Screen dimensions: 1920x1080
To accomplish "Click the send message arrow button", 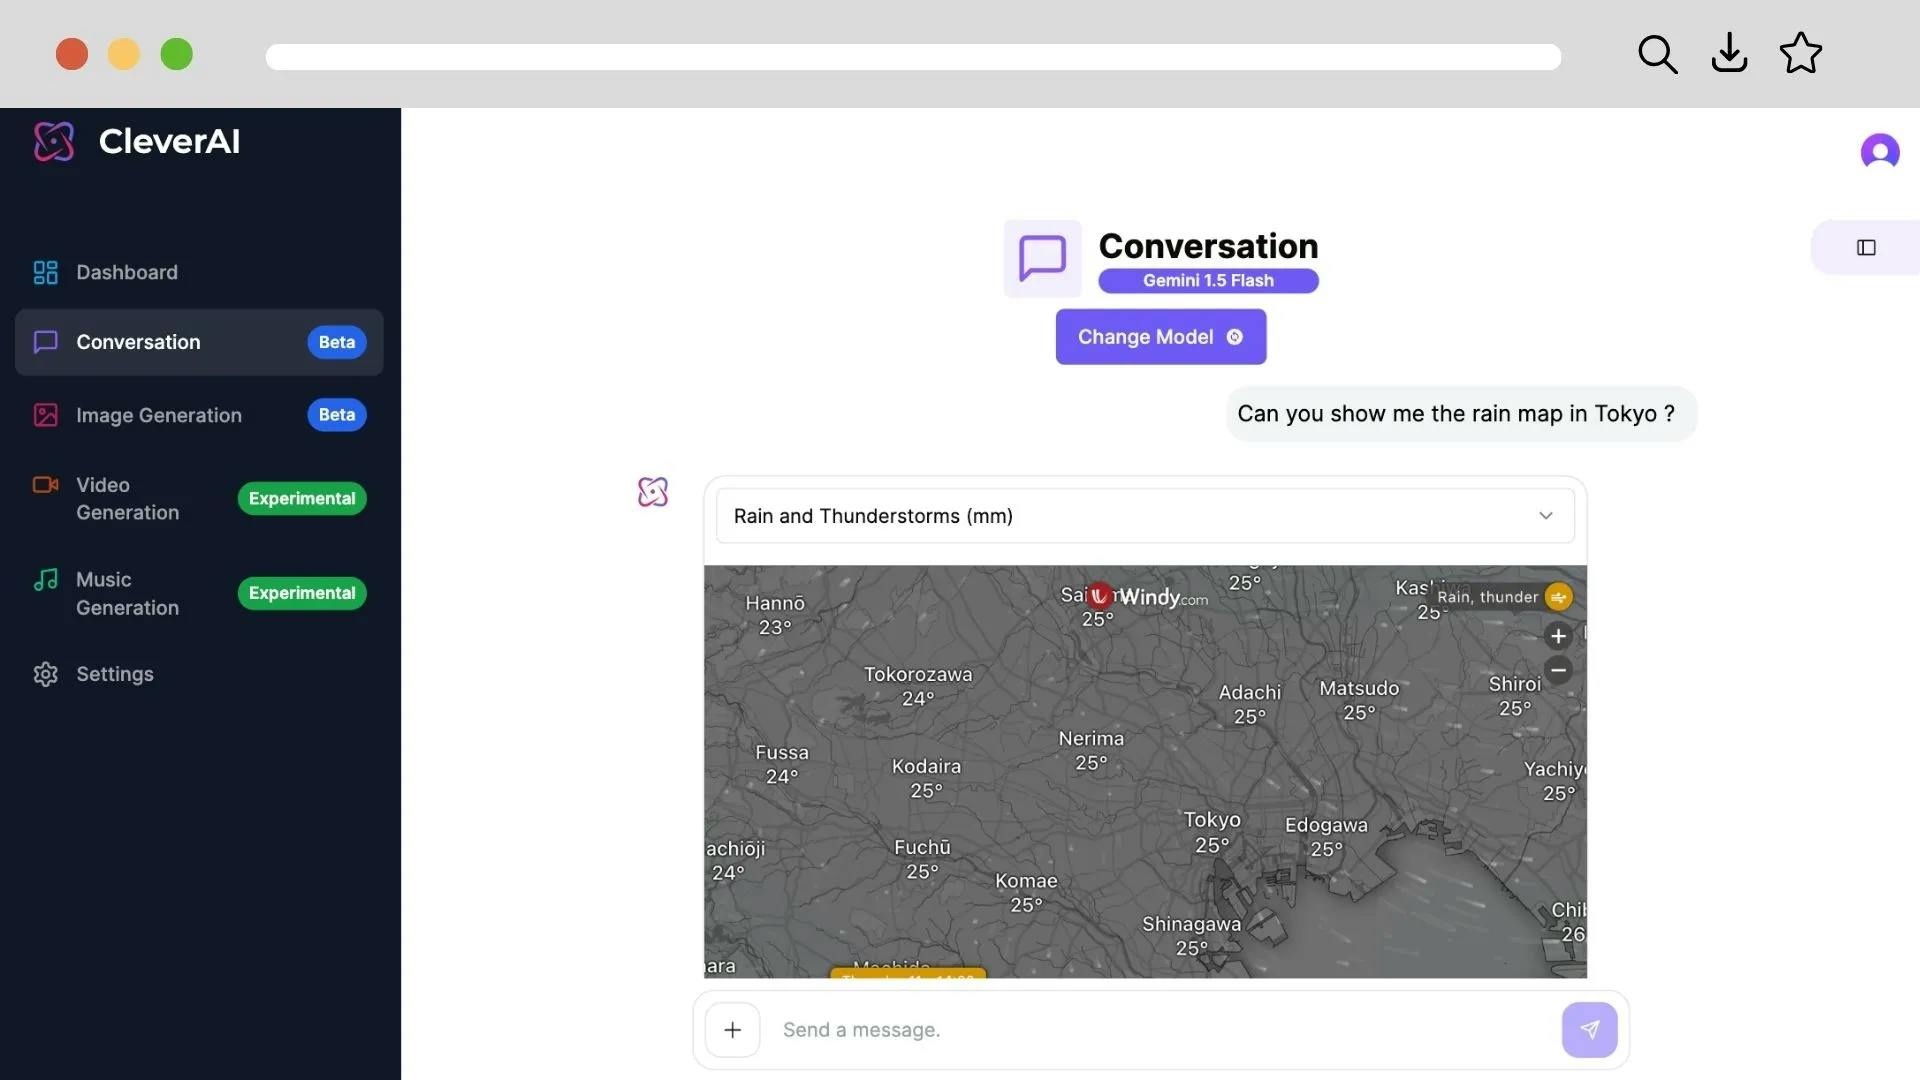I will tap(1590, 1030).
